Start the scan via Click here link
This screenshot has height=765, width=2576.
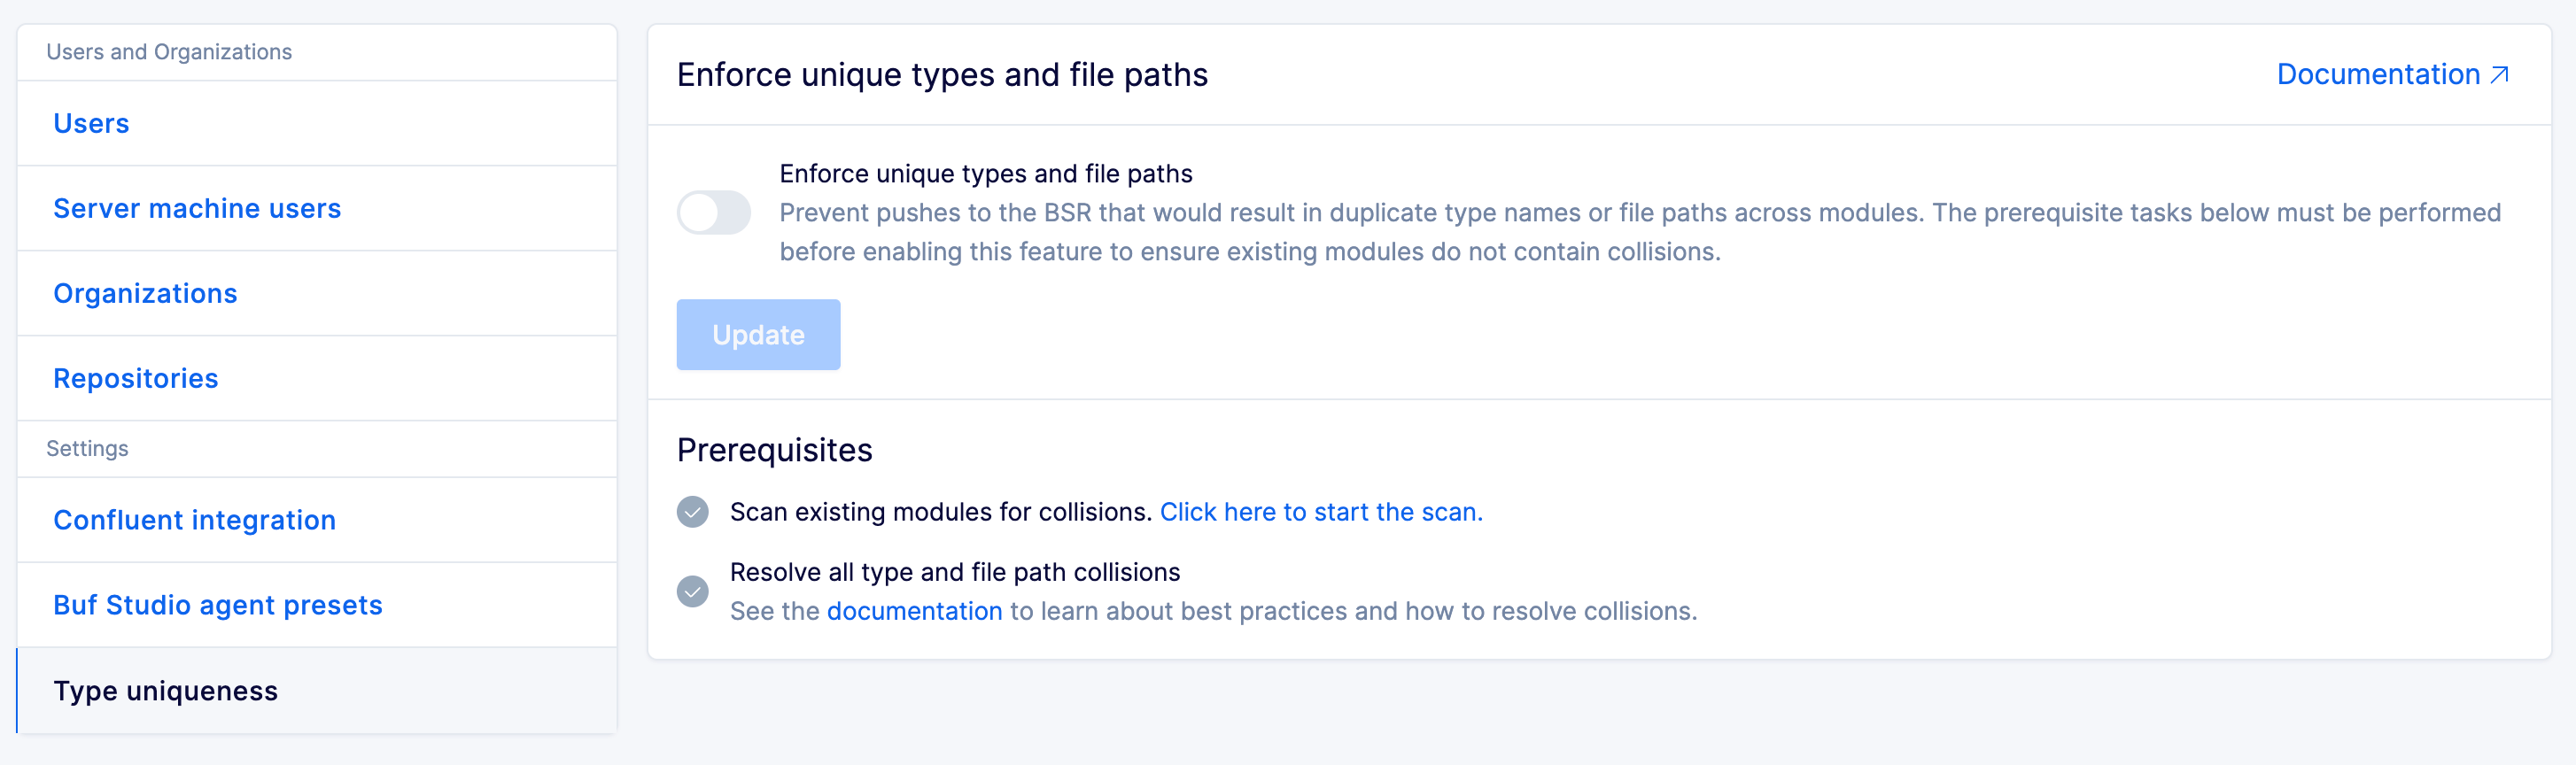pyautogui.click(x=1321, y=512)
